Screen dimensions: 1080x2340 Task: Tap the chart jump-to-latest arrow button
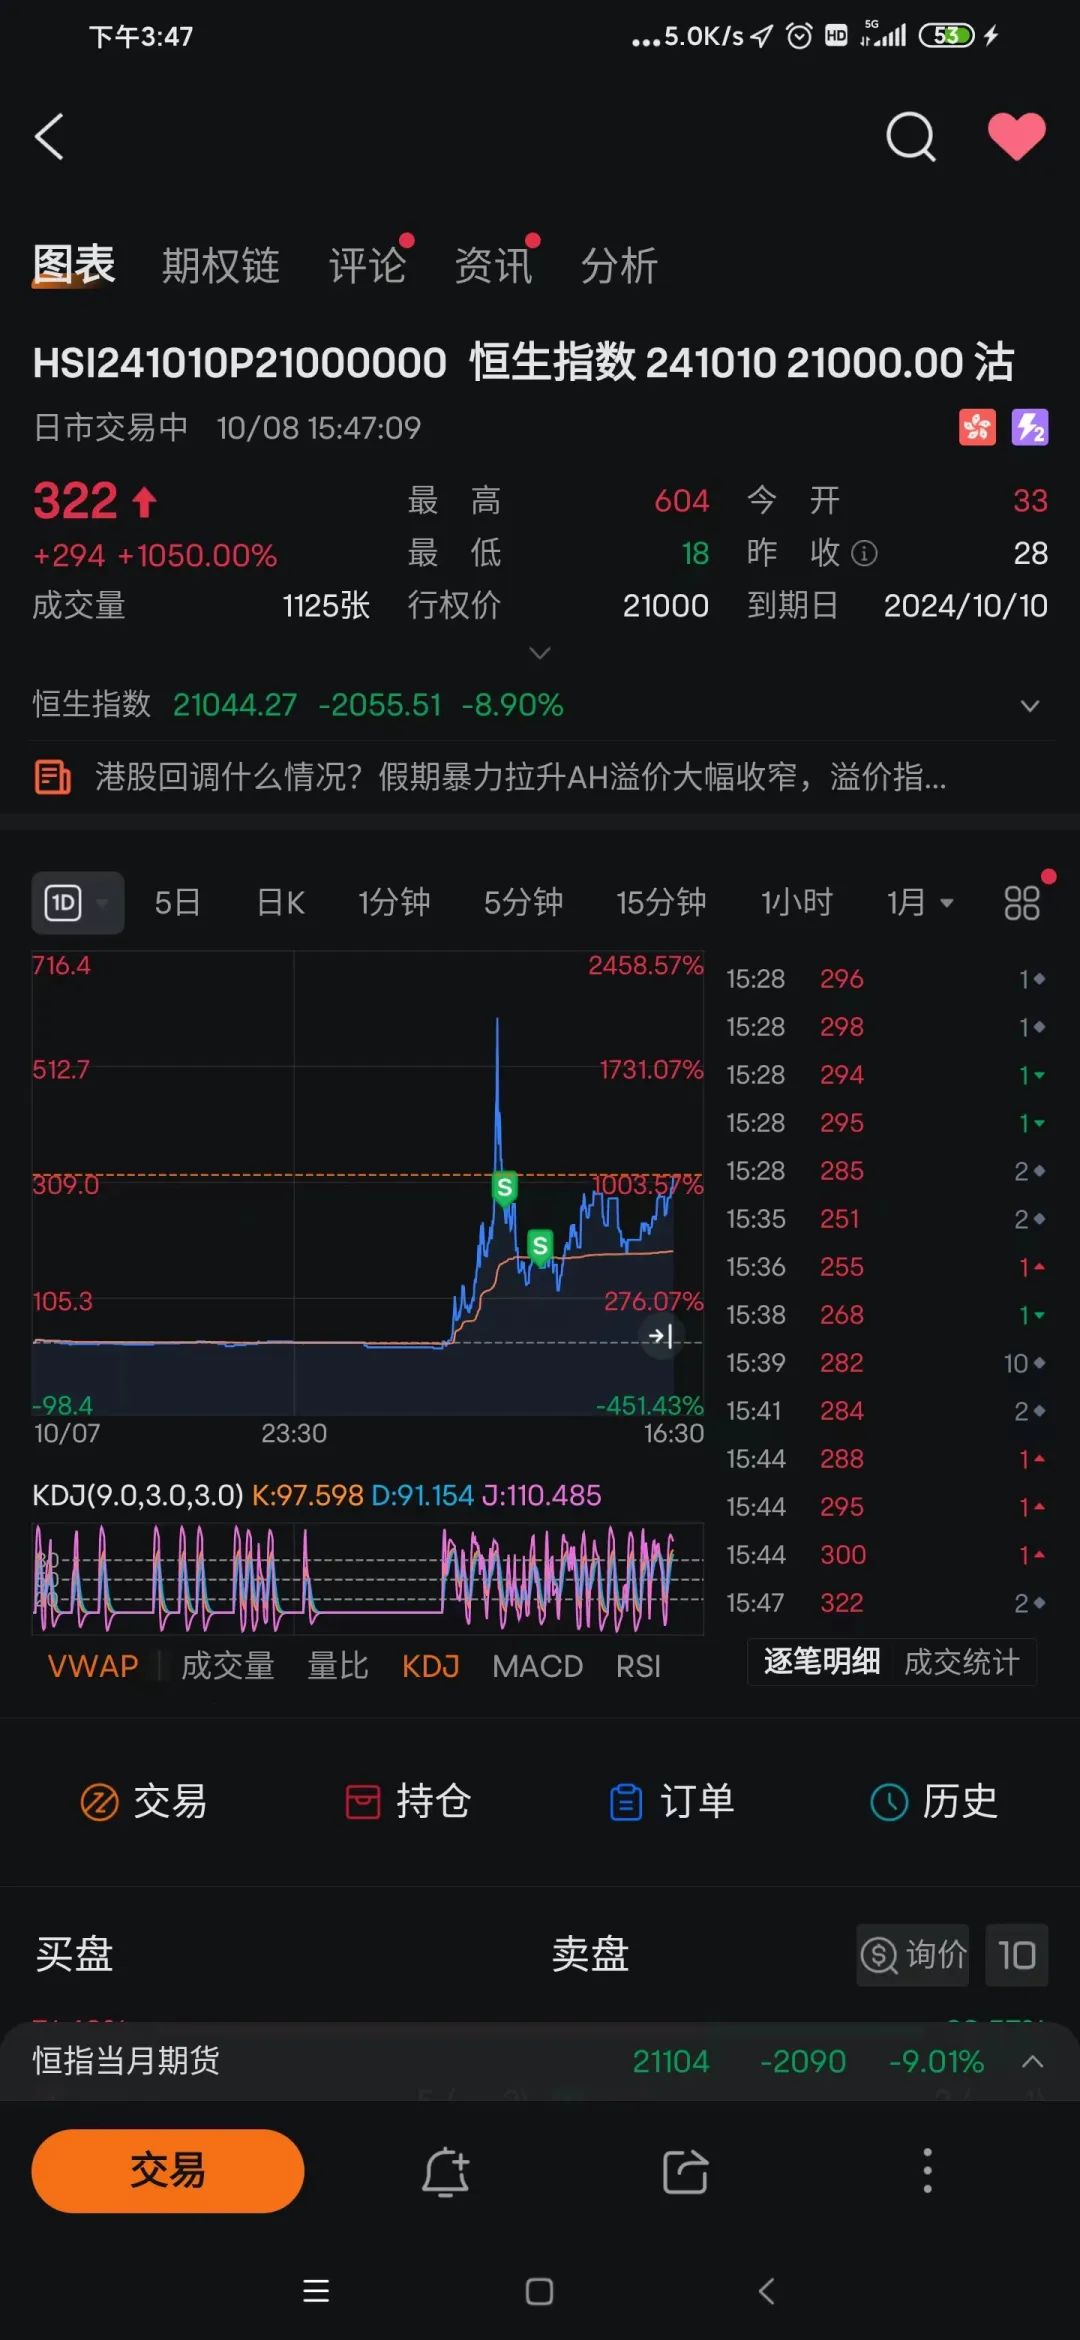tap(661, 1335)
